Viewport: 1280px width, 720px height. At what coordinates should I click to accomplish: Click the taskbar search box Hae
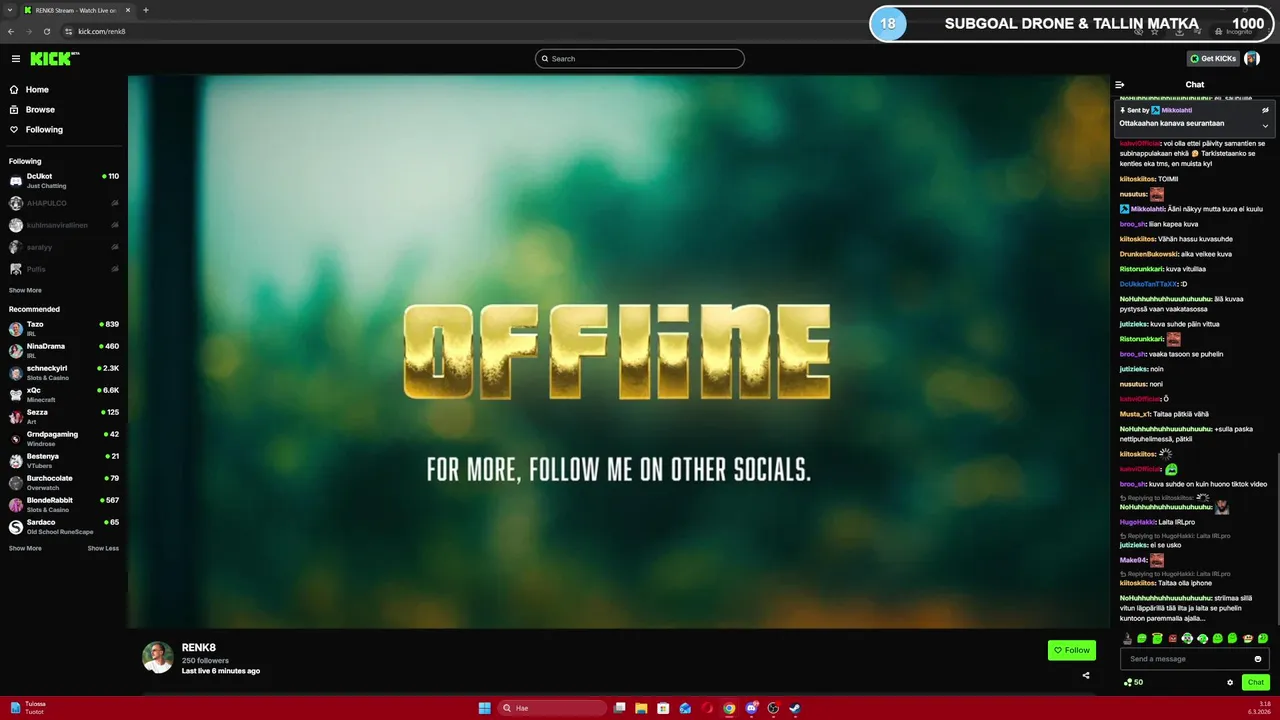(552, 708)
